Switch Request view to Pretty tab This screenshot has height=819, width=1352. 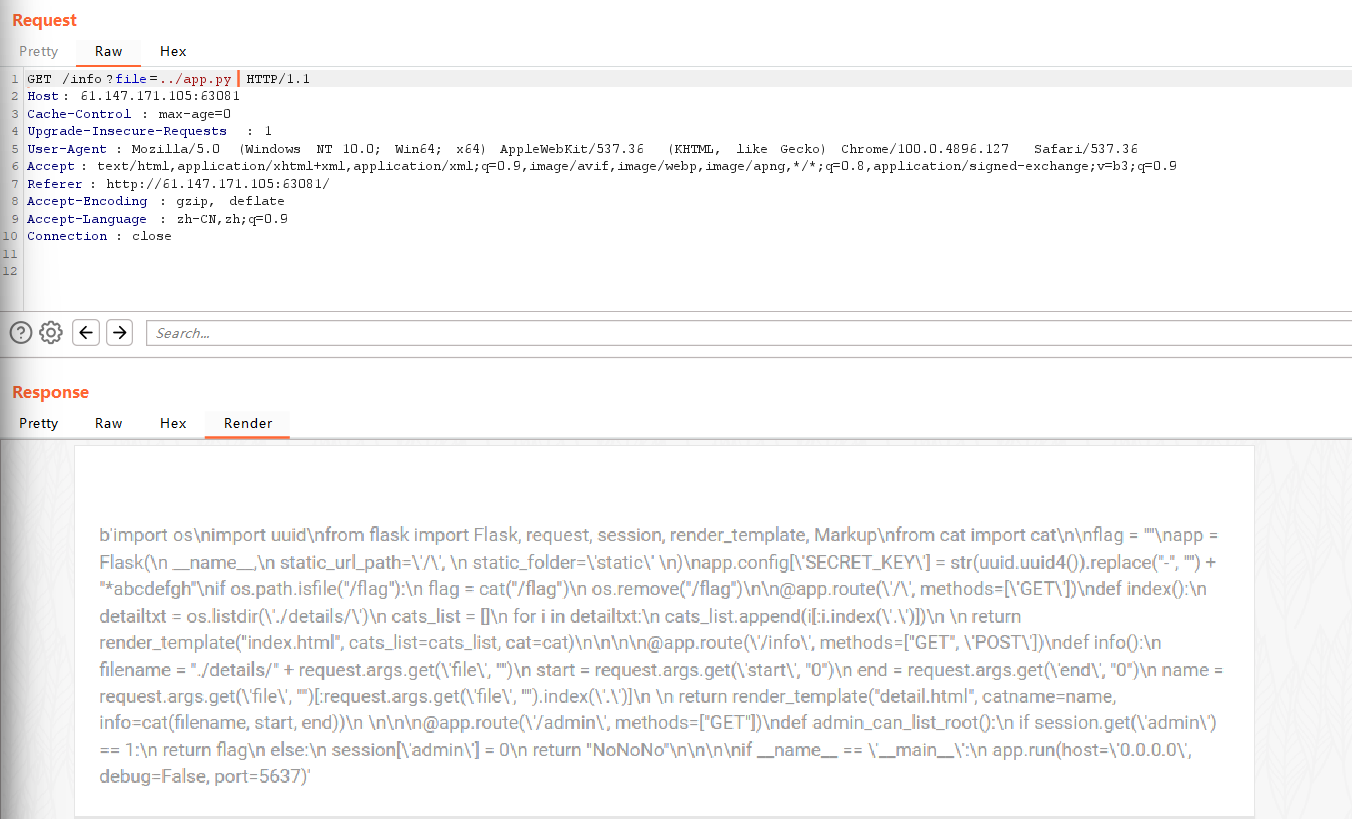tap(39, 51)
